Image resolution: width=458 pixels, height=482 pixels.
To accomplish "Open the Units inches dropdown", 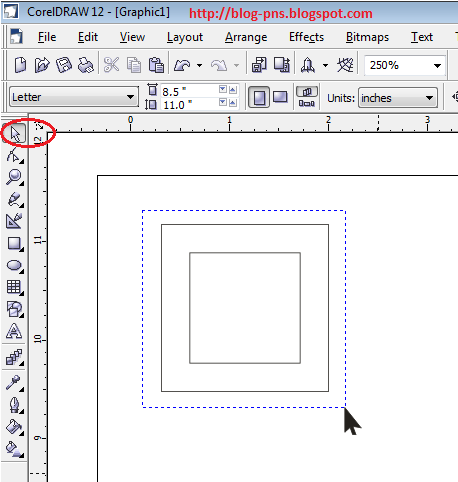I will point(398,98).
